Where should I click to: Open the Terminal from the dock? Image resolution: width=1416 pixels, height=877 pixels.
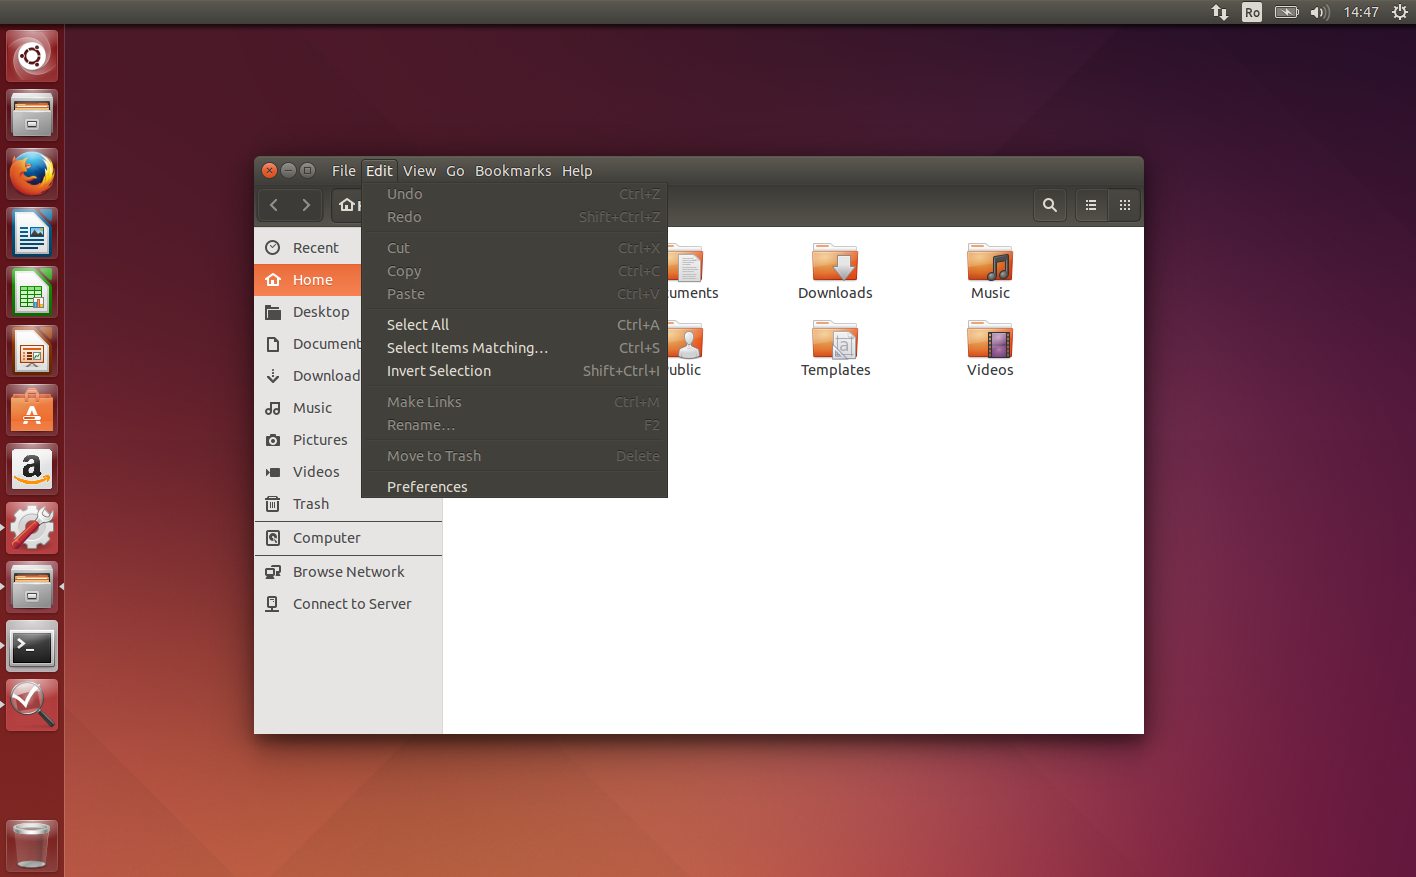[32, 646]
